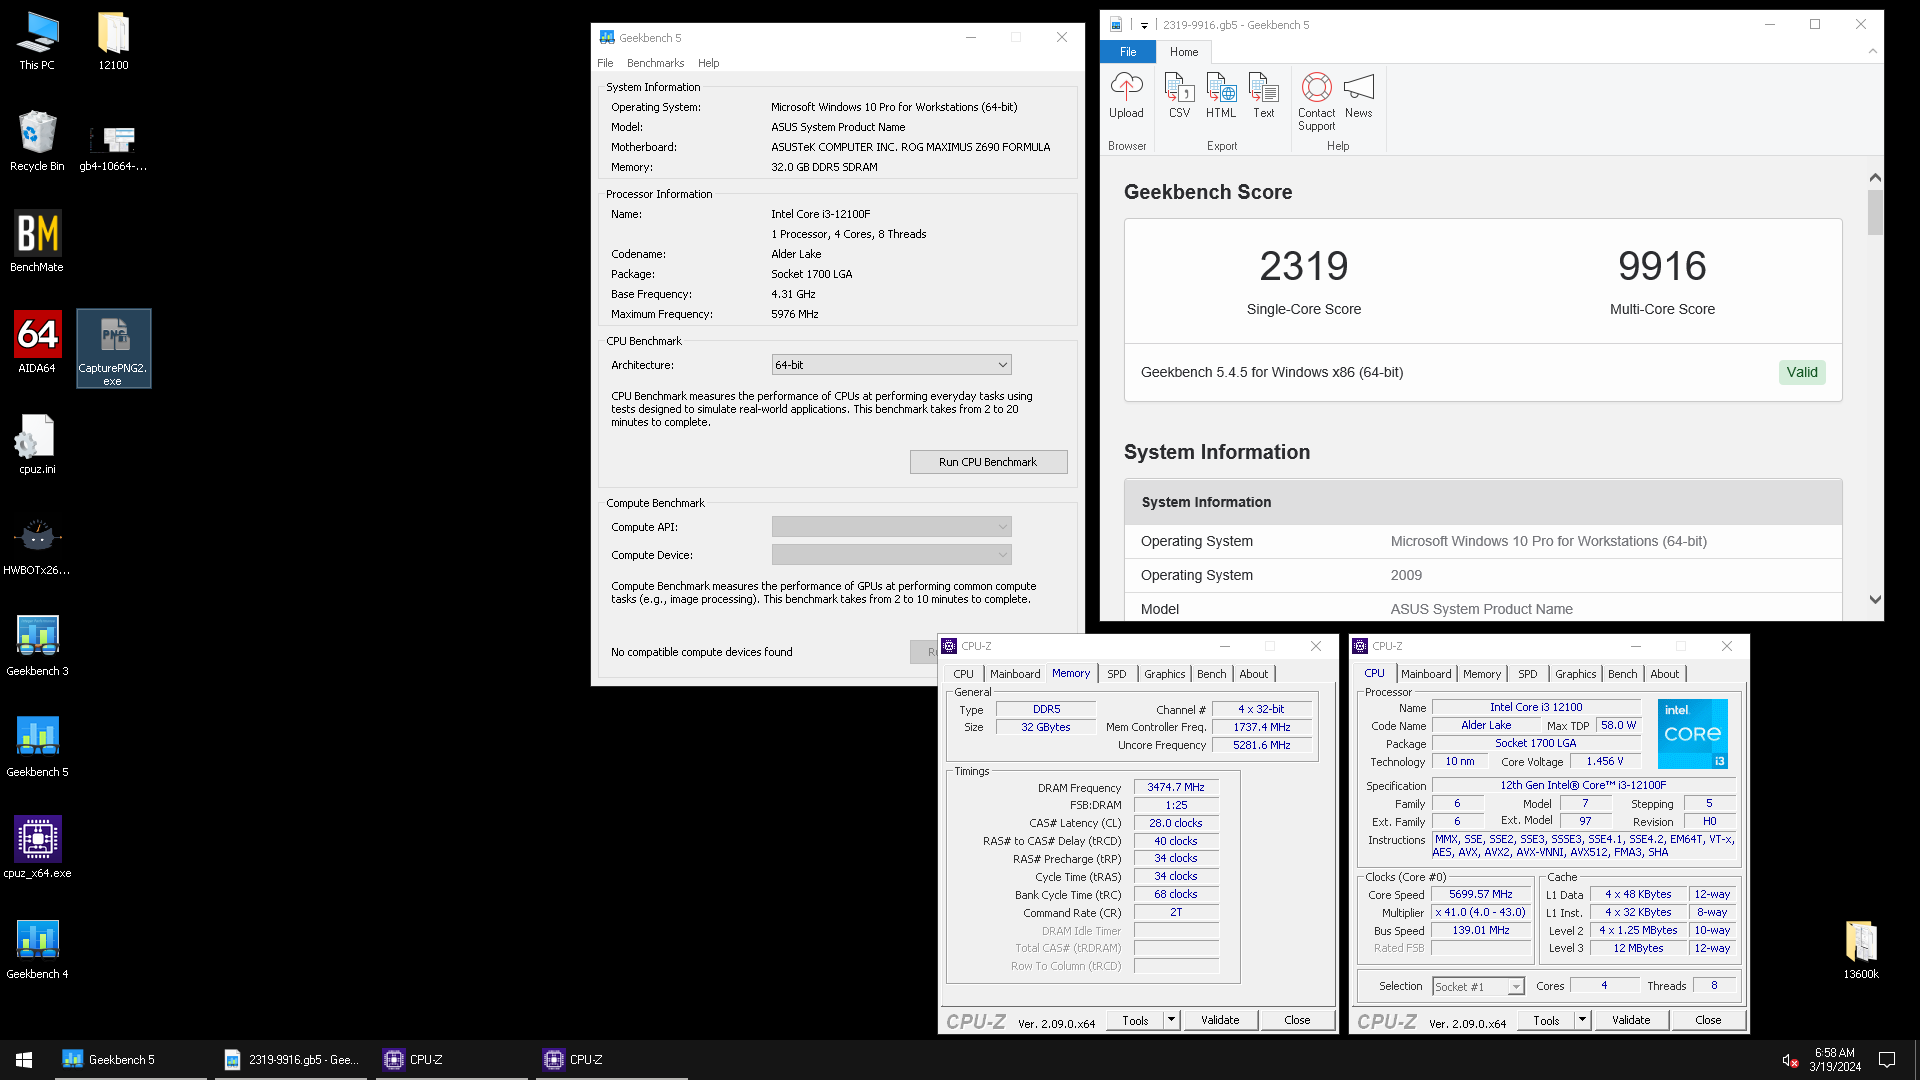The image size is (1920, 1080).
Task: Click scroll down arrow in results window
Action: pos(1875,600)
